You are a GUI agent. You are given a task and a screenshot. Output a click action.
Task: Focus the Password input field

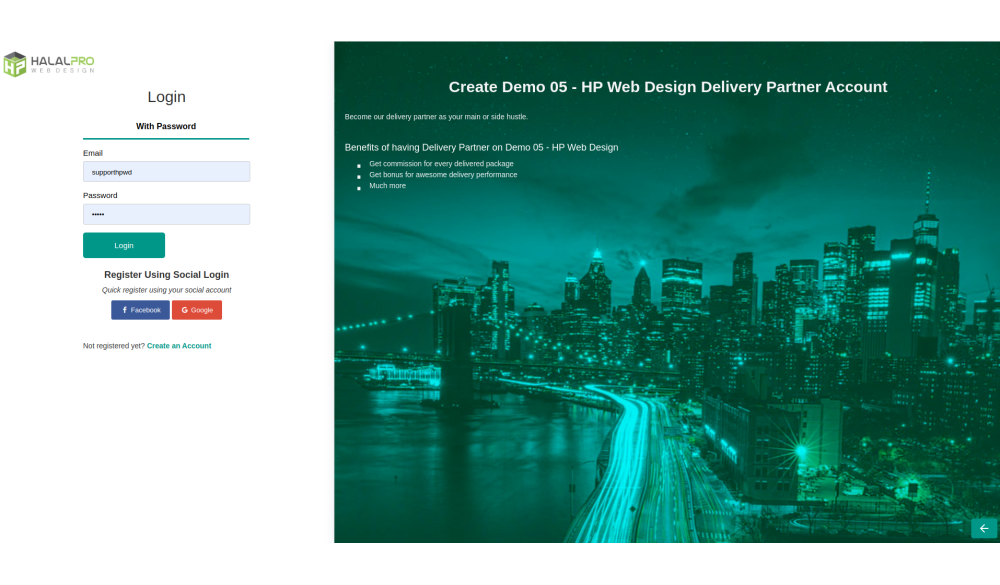click(x=166, y=214)
